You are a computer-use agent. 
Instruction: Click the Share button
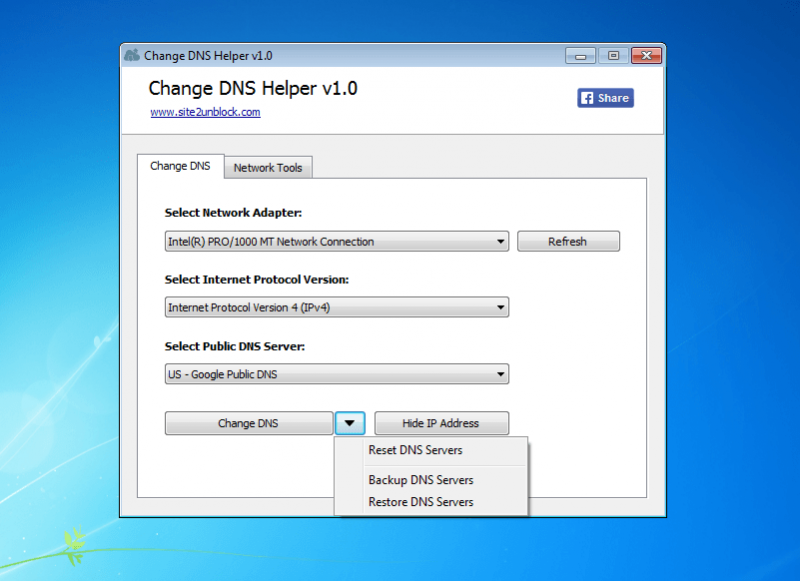(x=604, y=97)
